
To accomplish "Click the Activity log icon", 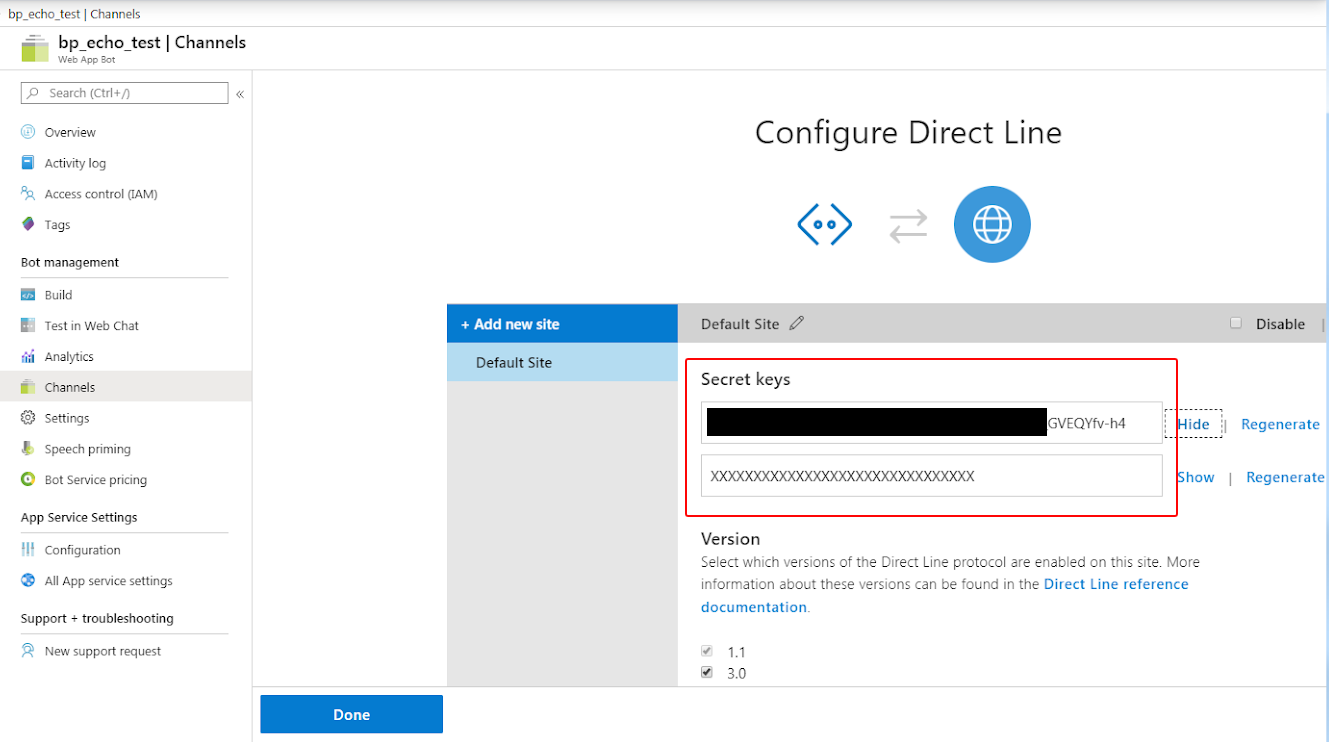I will [x=28, y=163].
